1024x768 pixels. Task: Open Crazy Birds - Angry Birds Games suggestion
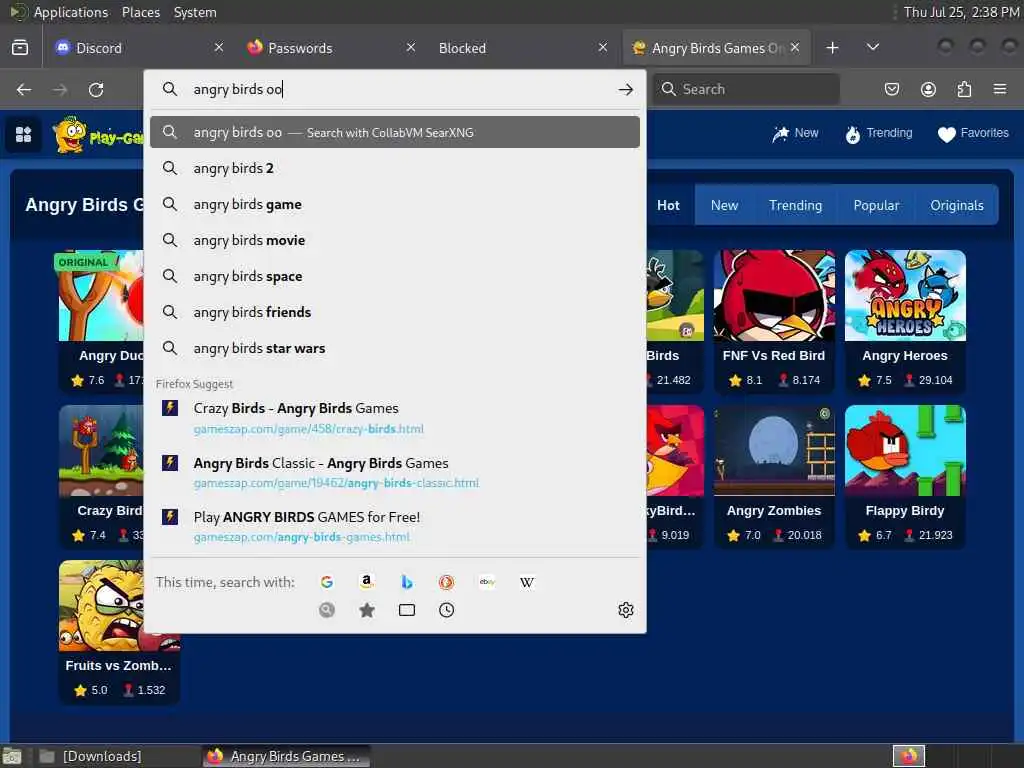pos(394,418)
